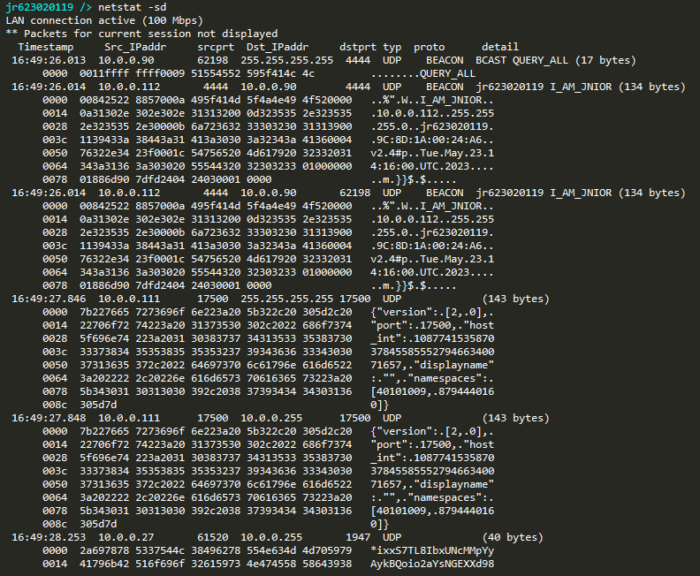
Task: Click source port 61520
Action: [212, 537]
